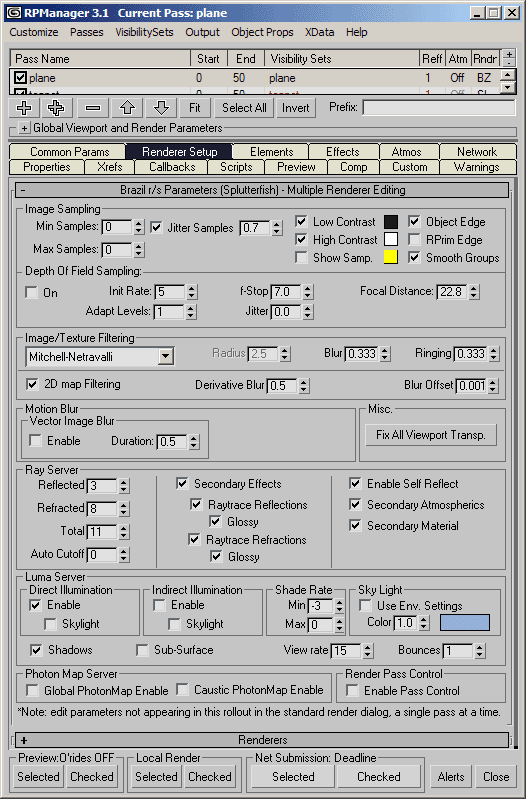Viewport: 526px width, 799px height.
Task: Open the Alerts button
Action: point(451,777)
